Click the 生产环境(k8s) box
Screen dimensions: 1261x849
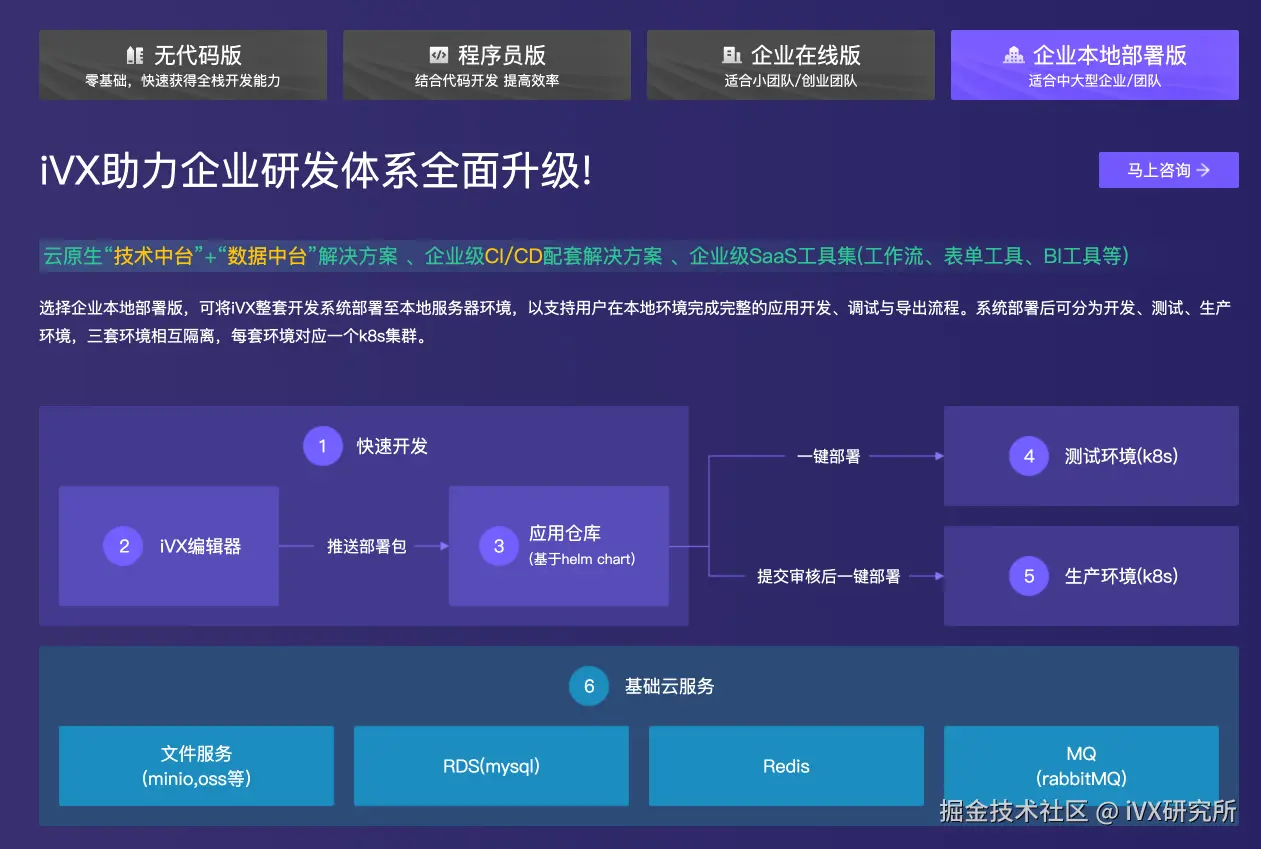tap(1092, 576)
